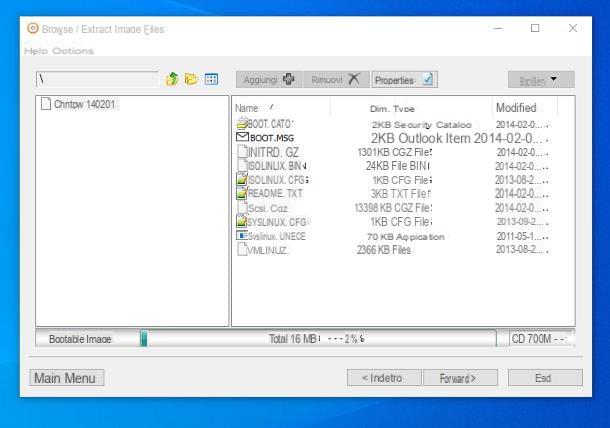Click the Esci exit button
This screenshot has width=610, height=428.
coord(545,378)
